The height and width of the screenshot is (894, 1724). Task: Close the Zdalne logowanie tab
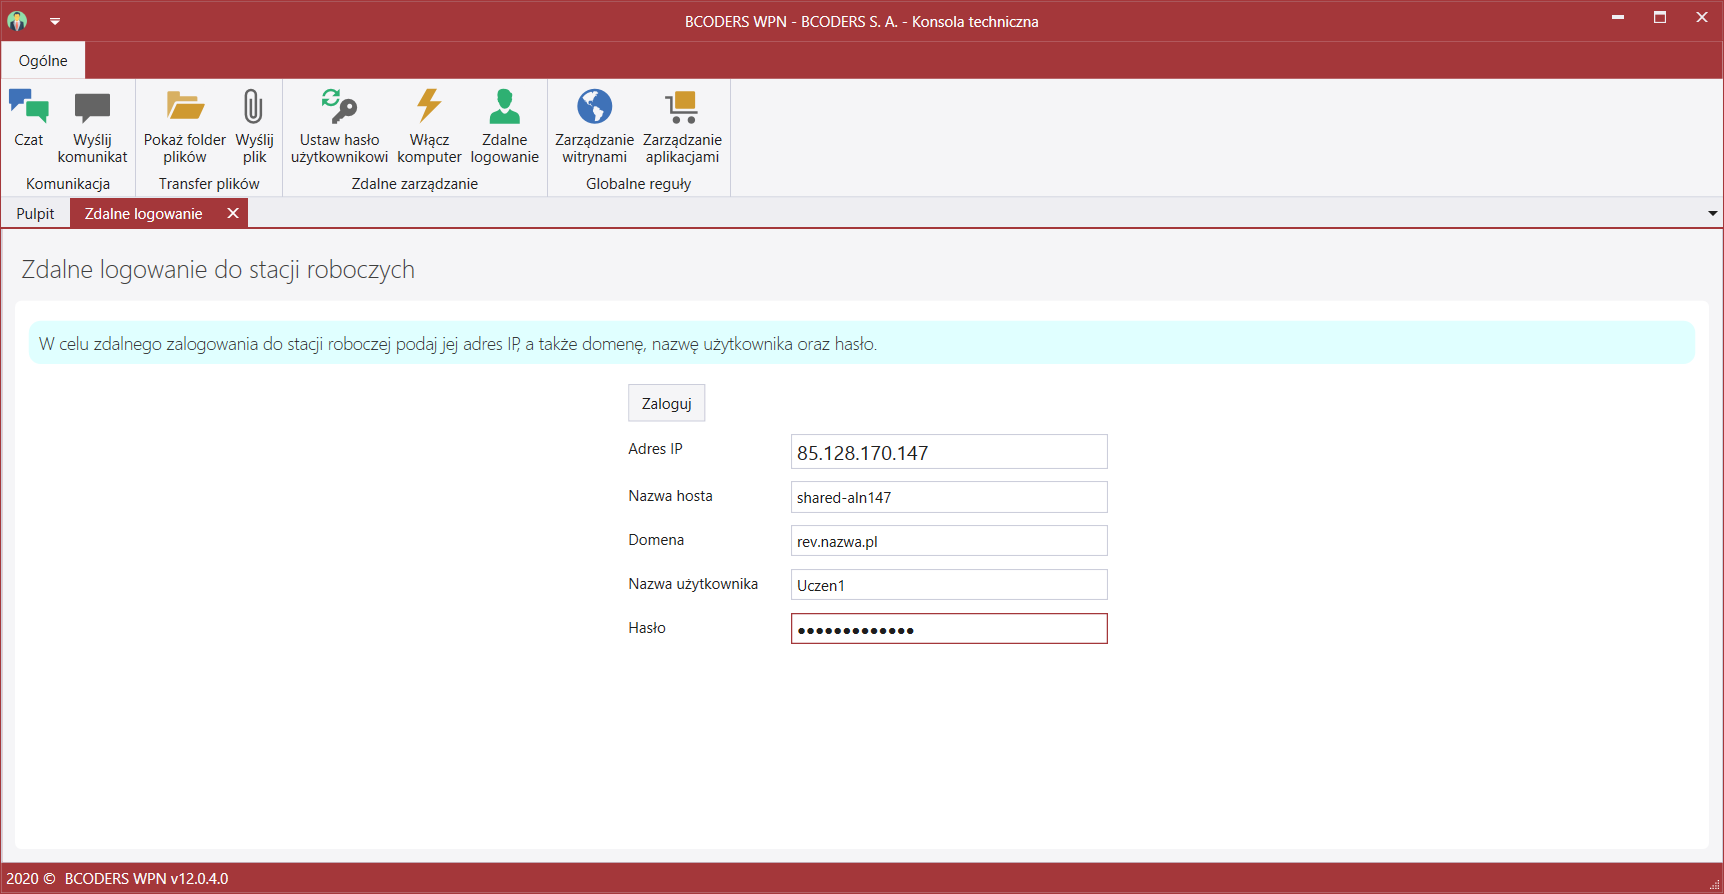click(233, 213)
